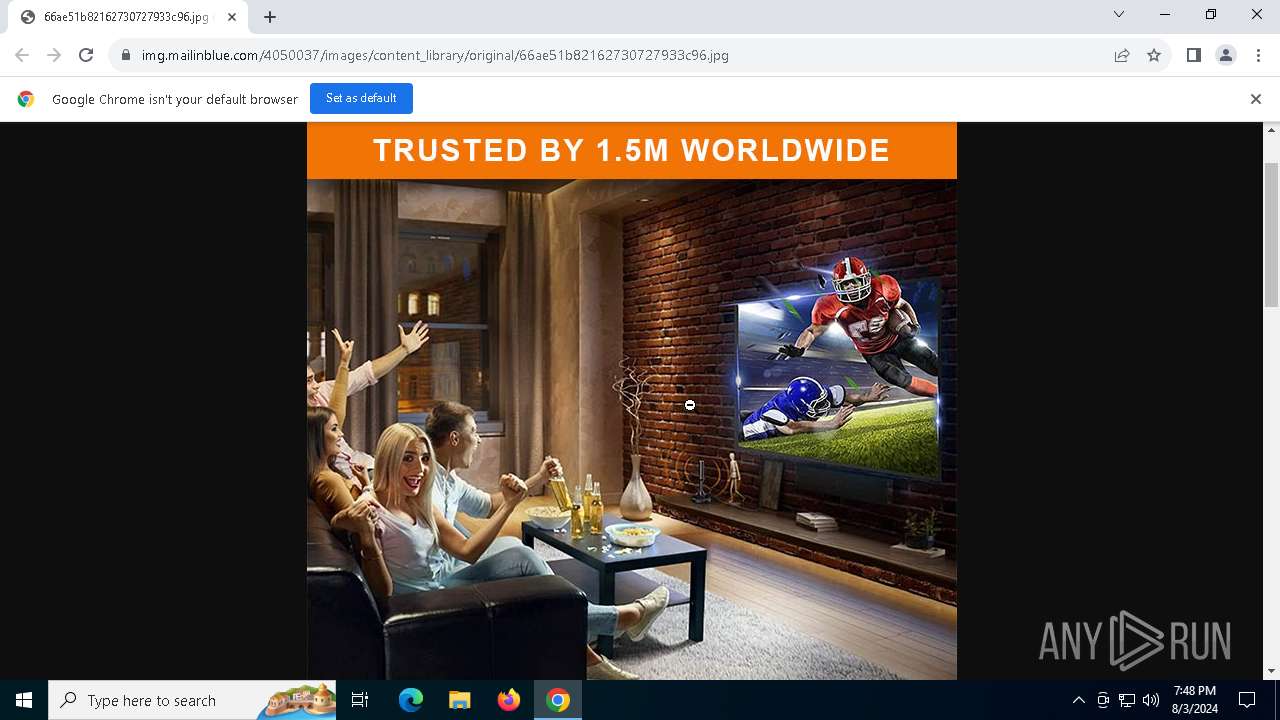Click the scrollbar up arrow
This screenshot has height=720, width=1280.
click(1272, 130)
